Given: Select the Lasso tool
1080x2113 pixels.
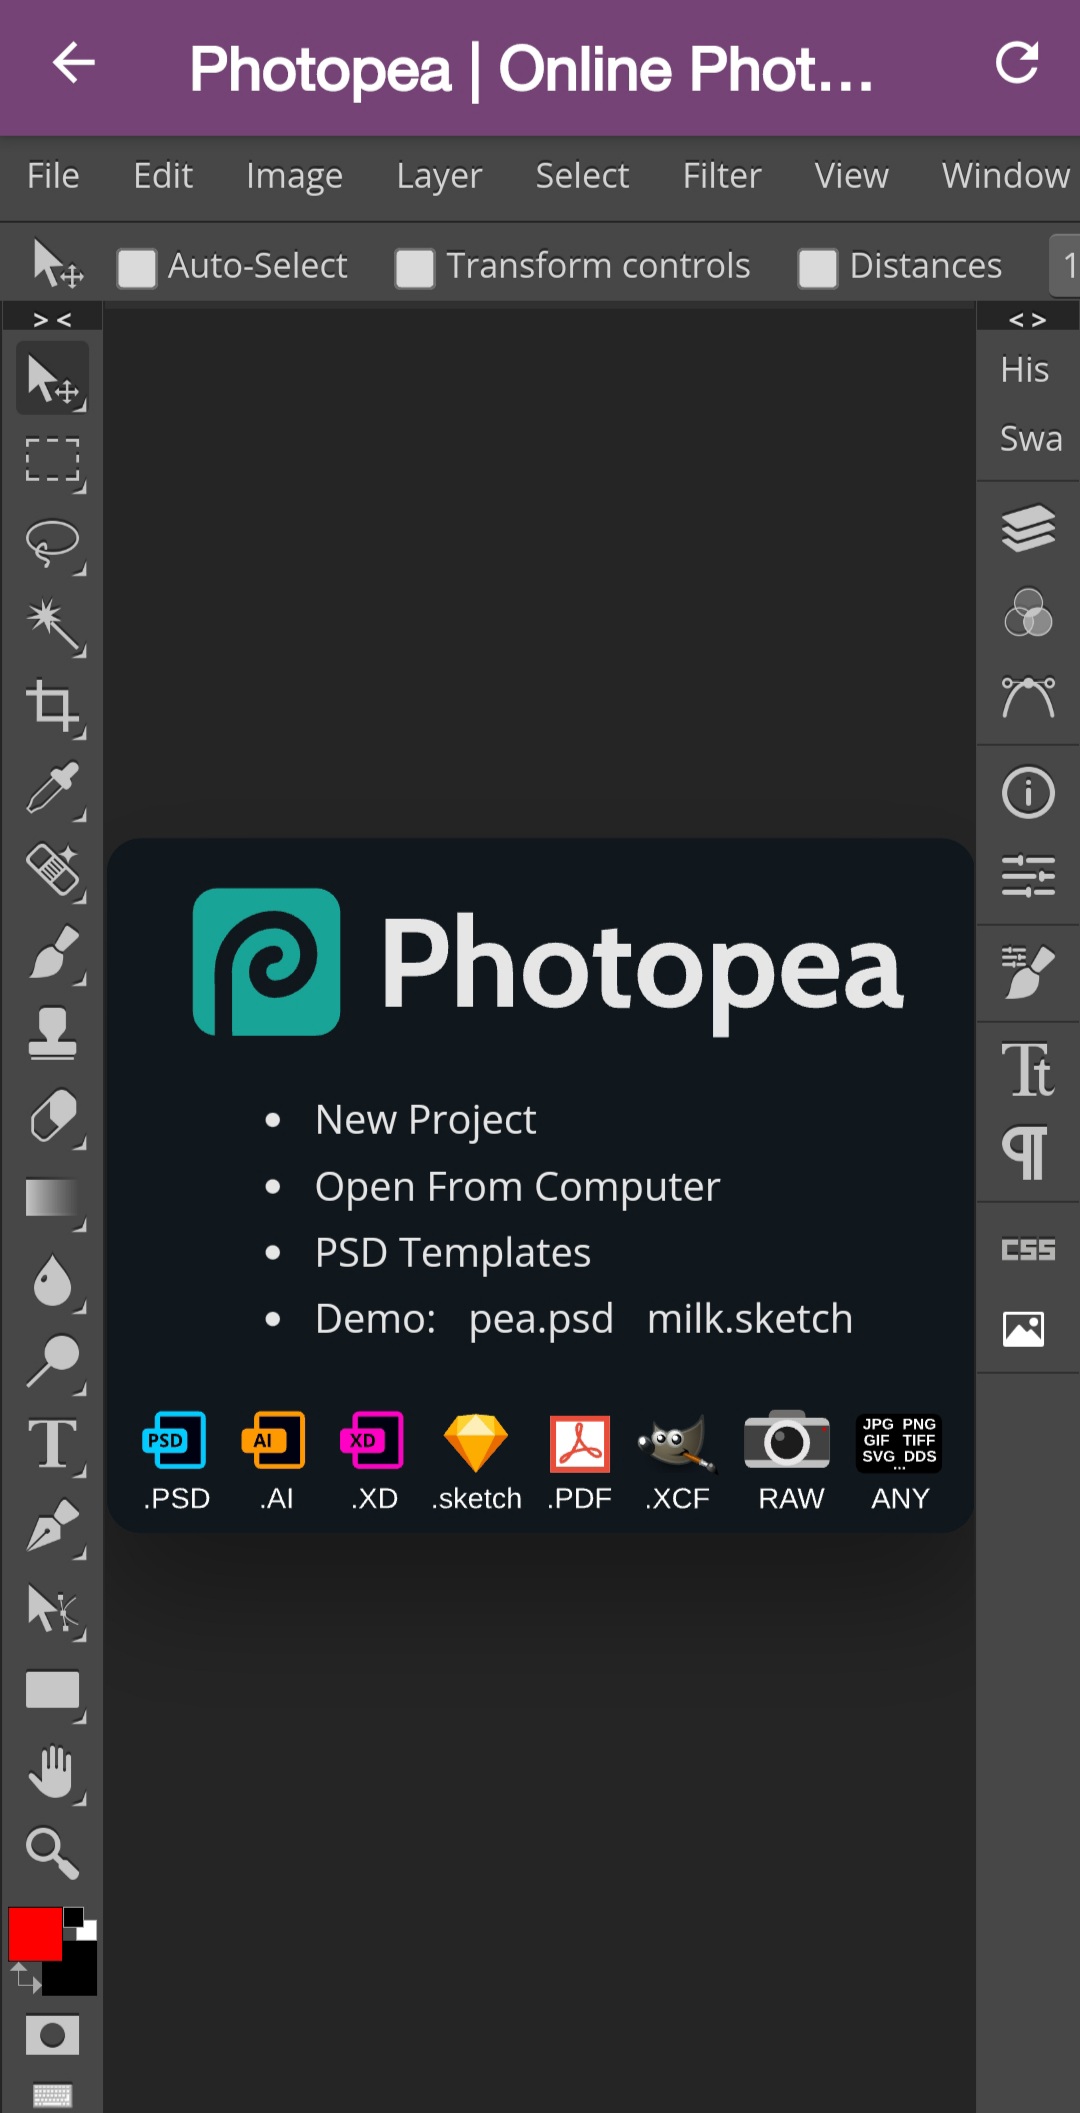Looking at the screenshot, I should click(x=52, y=543).
